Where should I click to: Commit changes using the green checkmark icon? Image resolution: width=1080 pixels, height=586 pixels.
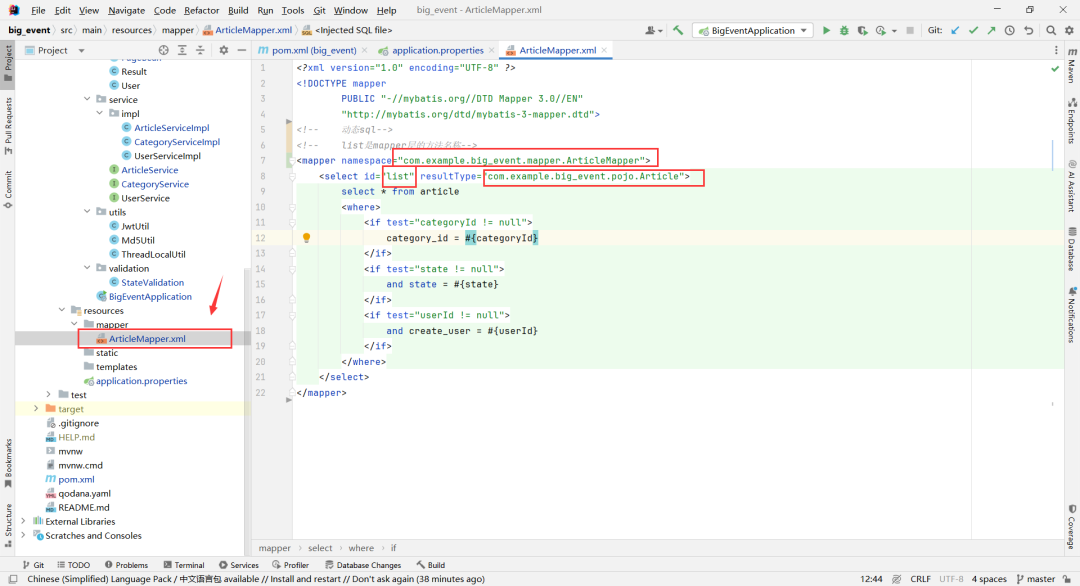pos(973,30)
